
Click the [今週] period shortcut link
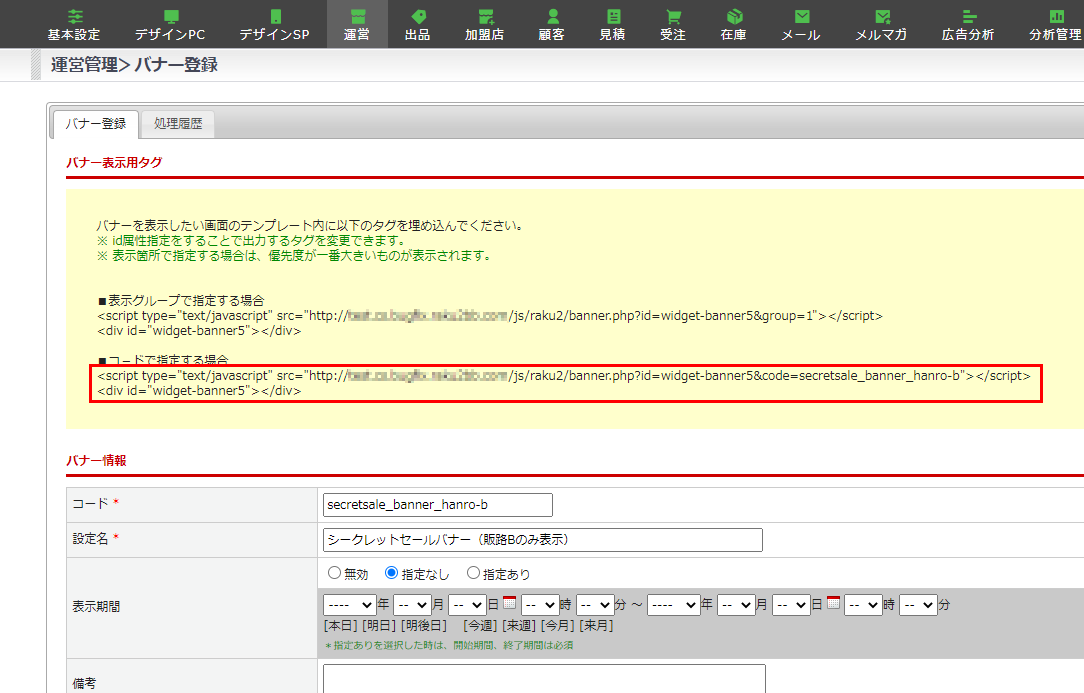click(x=481, y=626)
